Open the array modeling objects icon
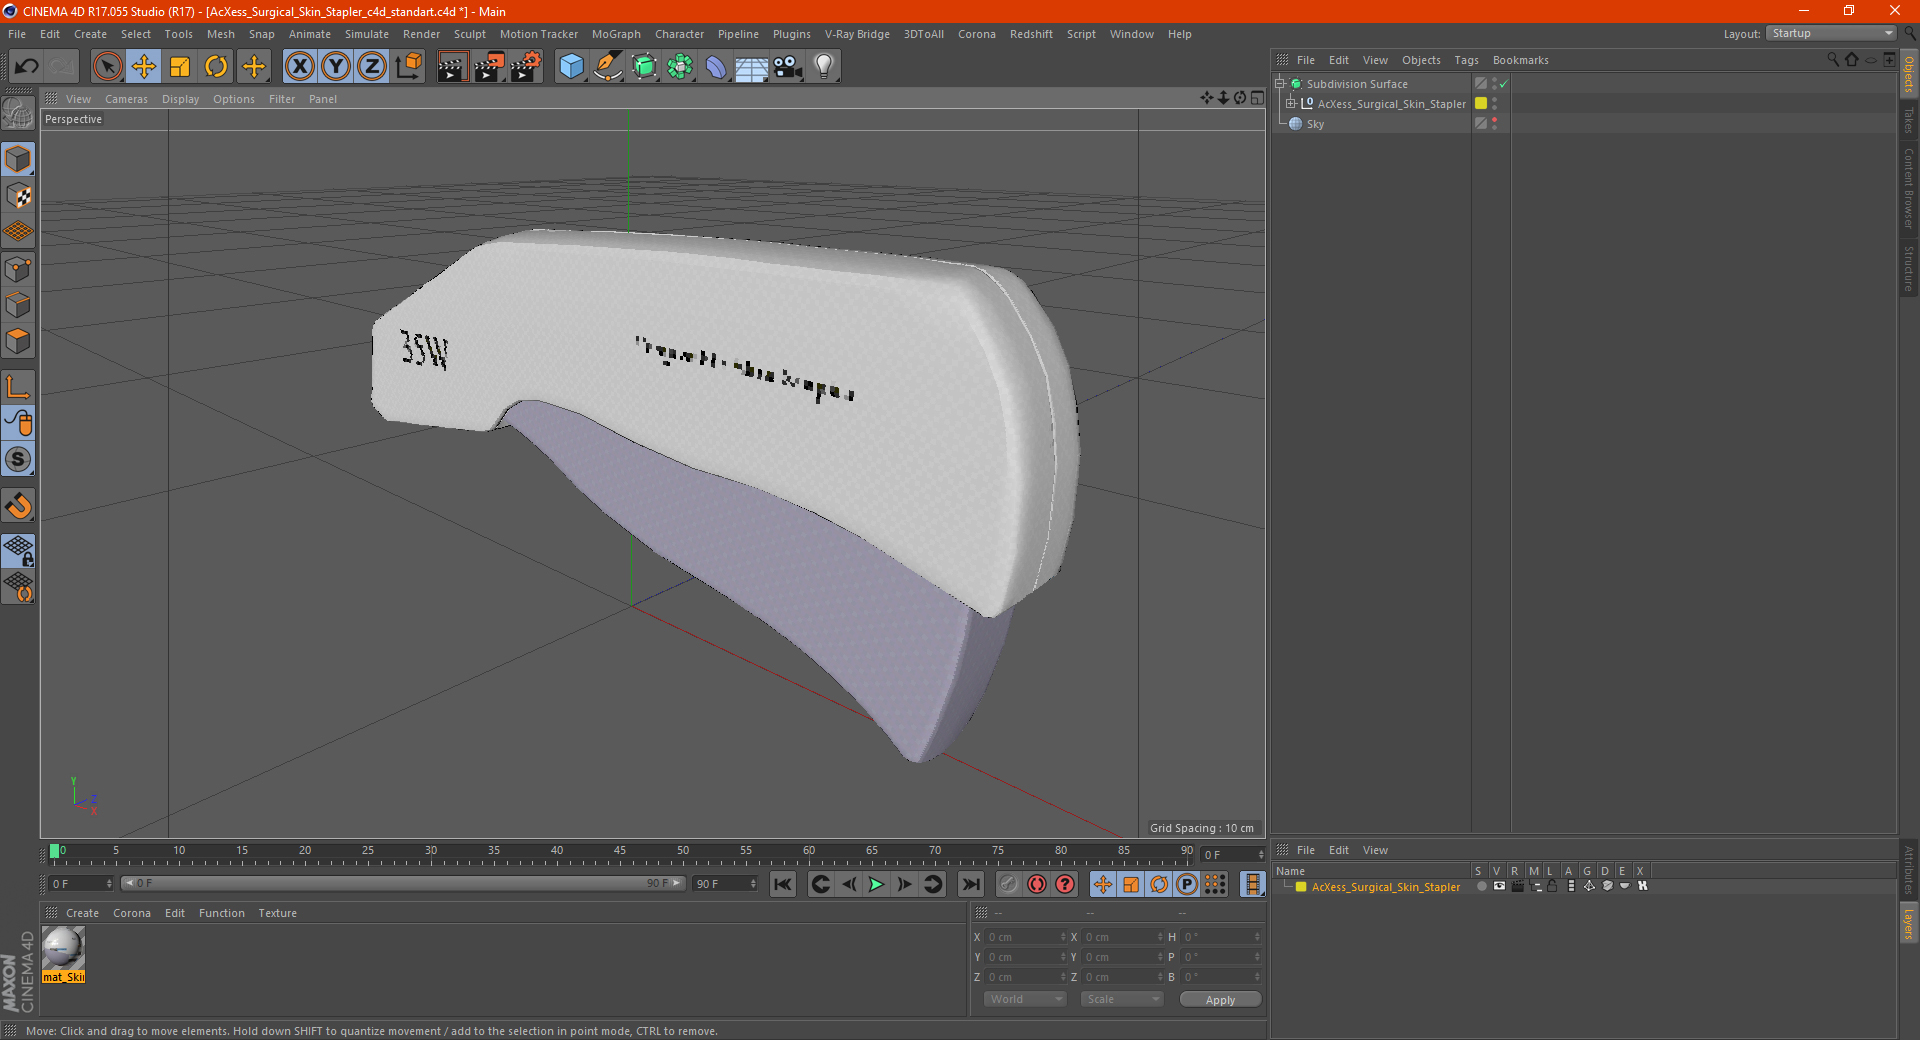The height and width of the screenshot is (1040, 1920). [x=680, y=67]
